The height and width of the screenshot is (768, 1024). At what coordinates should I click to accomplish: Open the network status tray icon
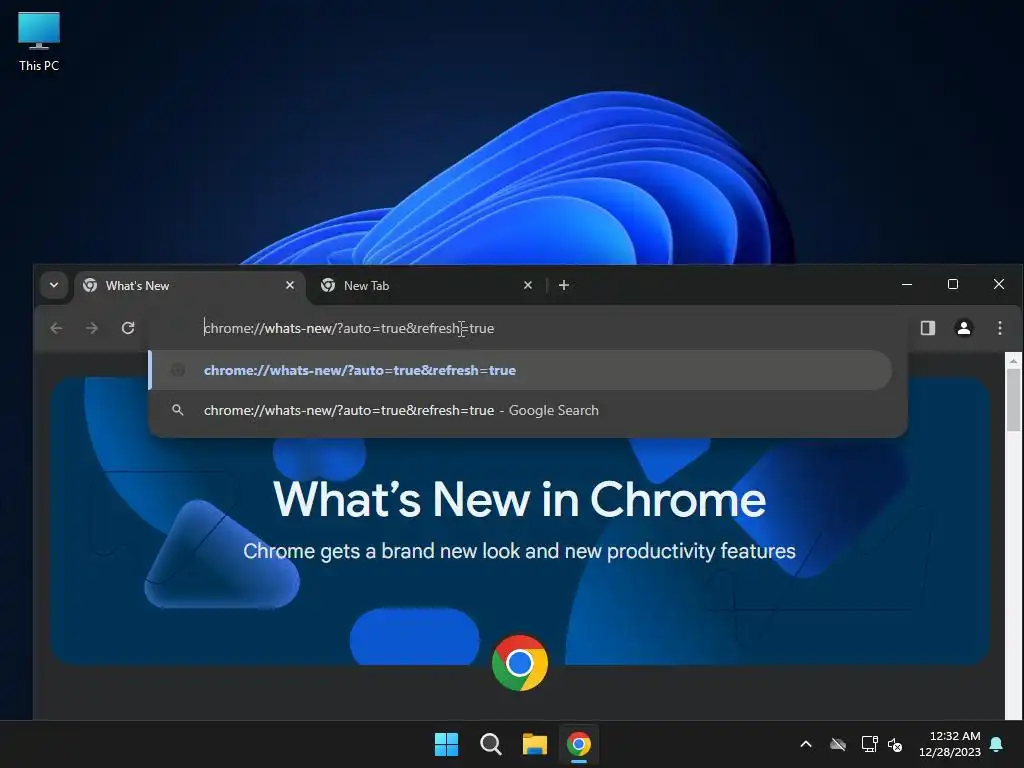coord(869,744)
